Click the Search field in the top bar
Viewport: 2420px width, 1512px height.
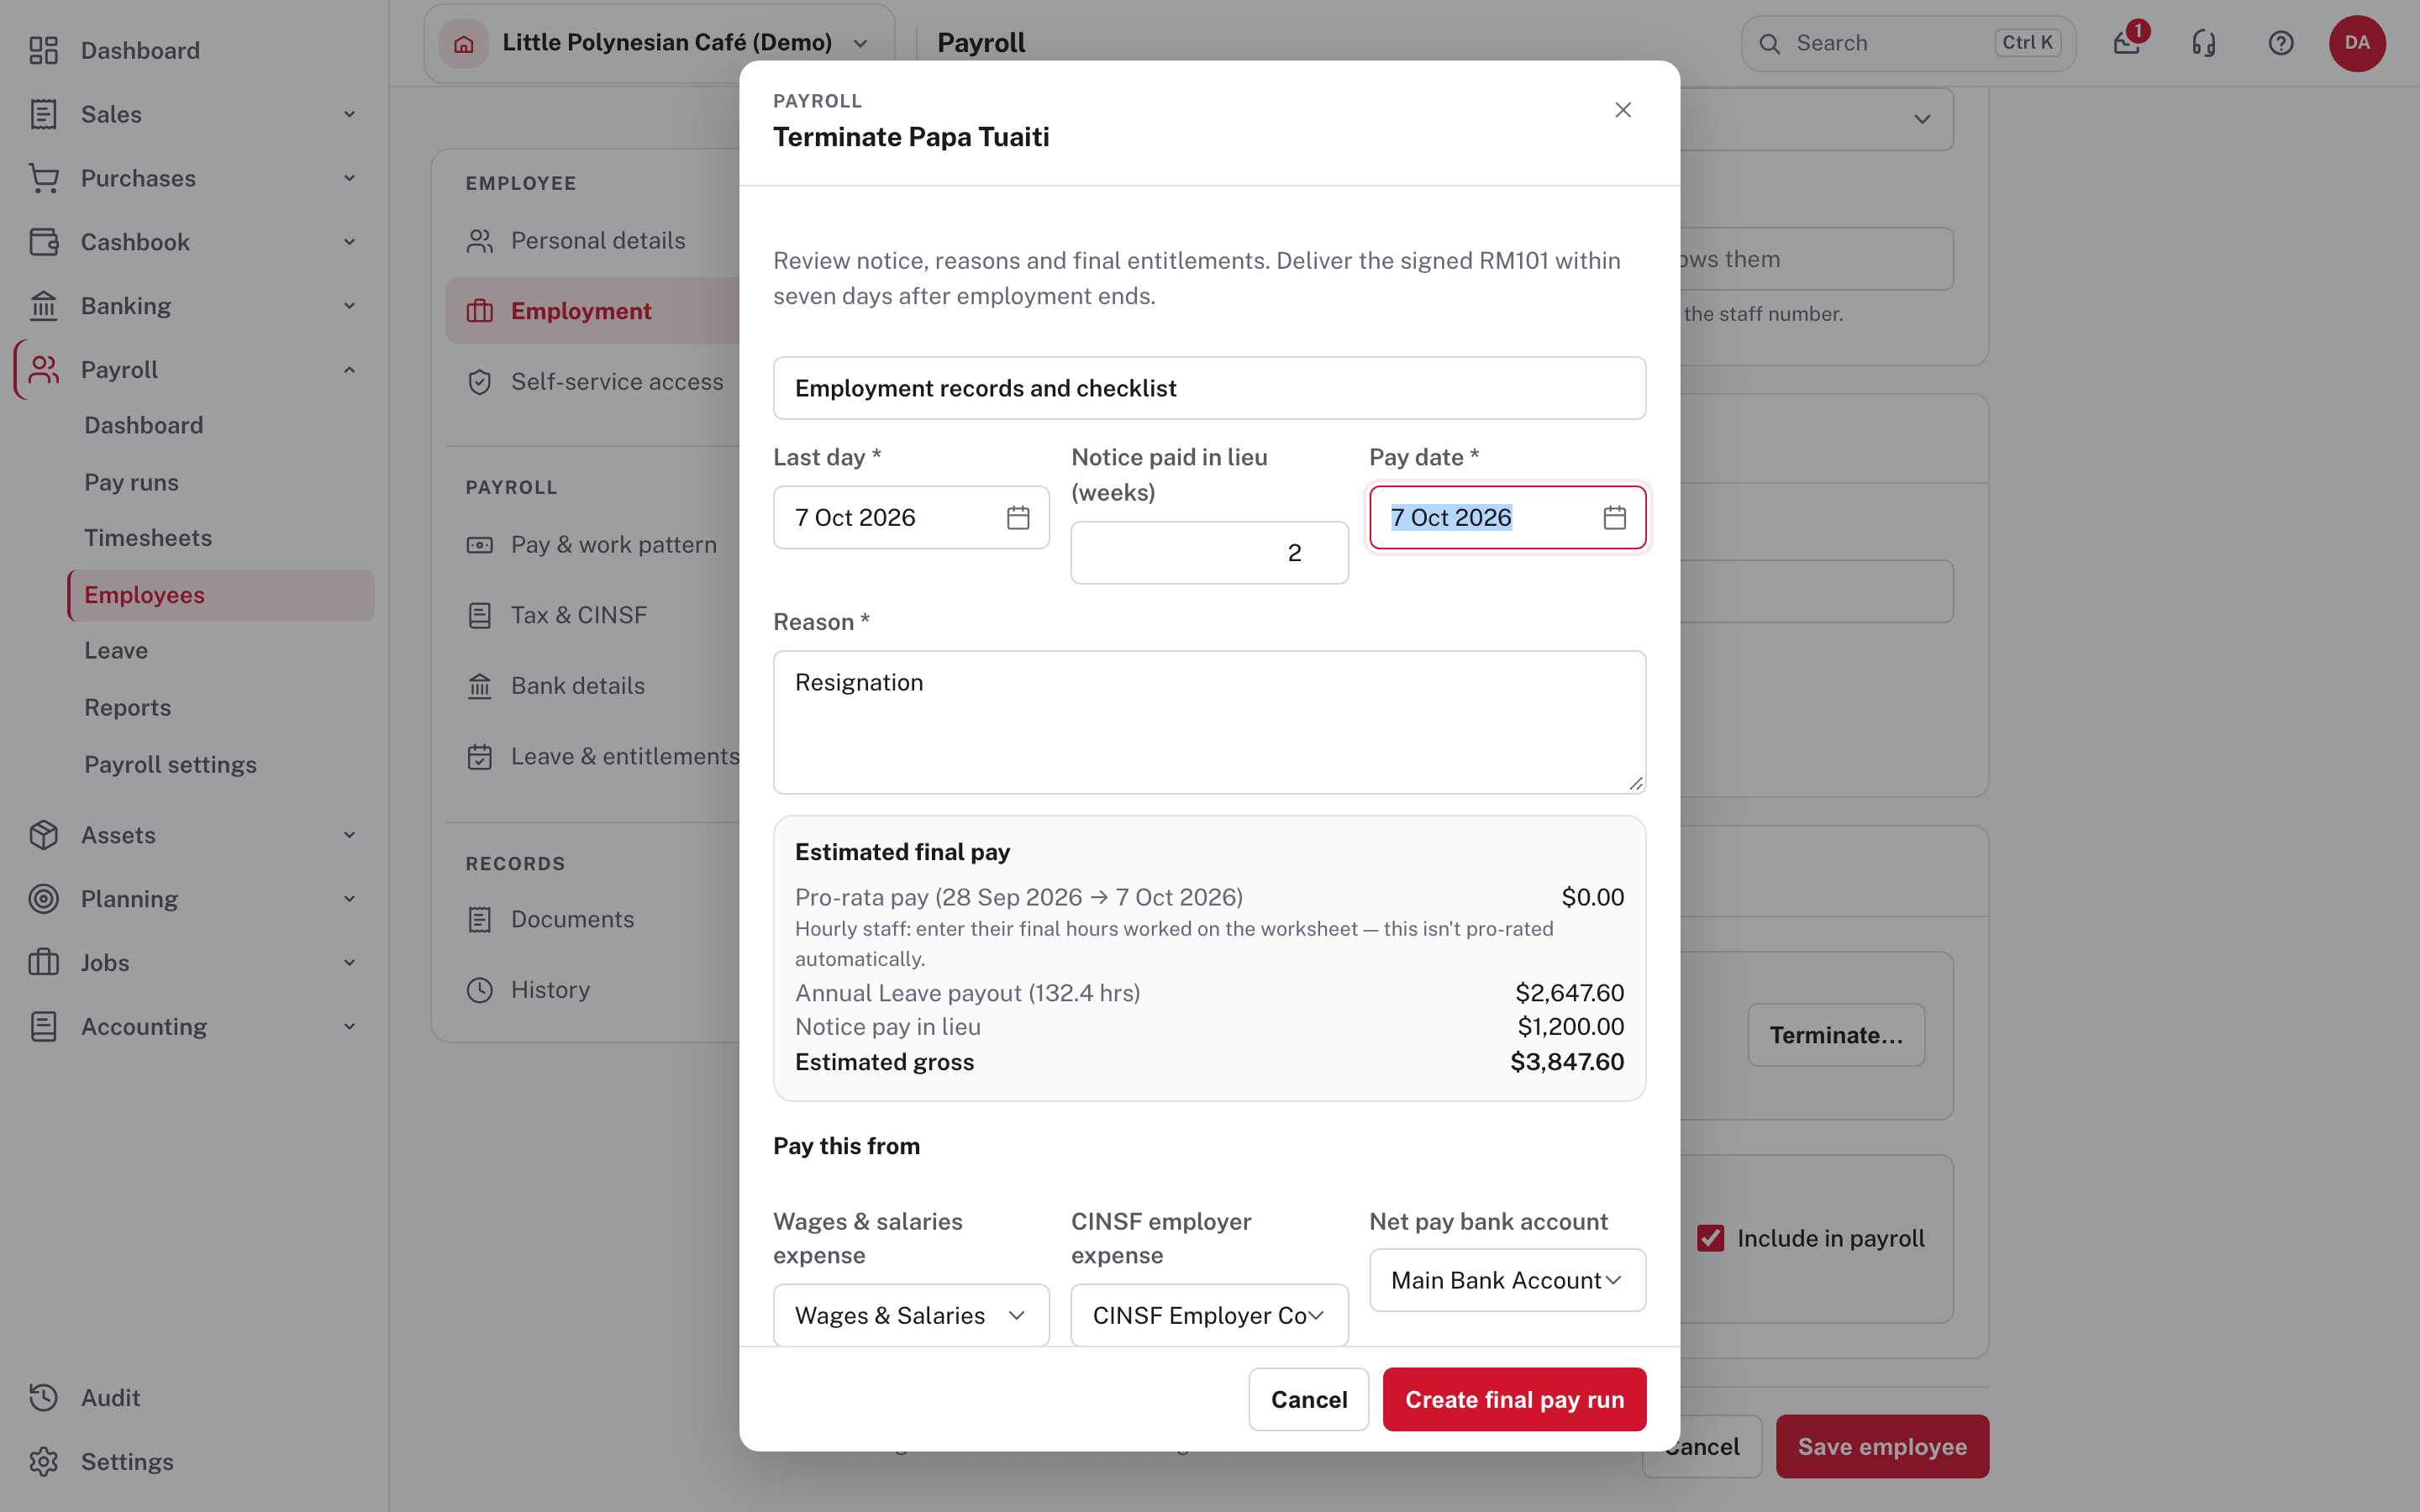pos(1908,43)
